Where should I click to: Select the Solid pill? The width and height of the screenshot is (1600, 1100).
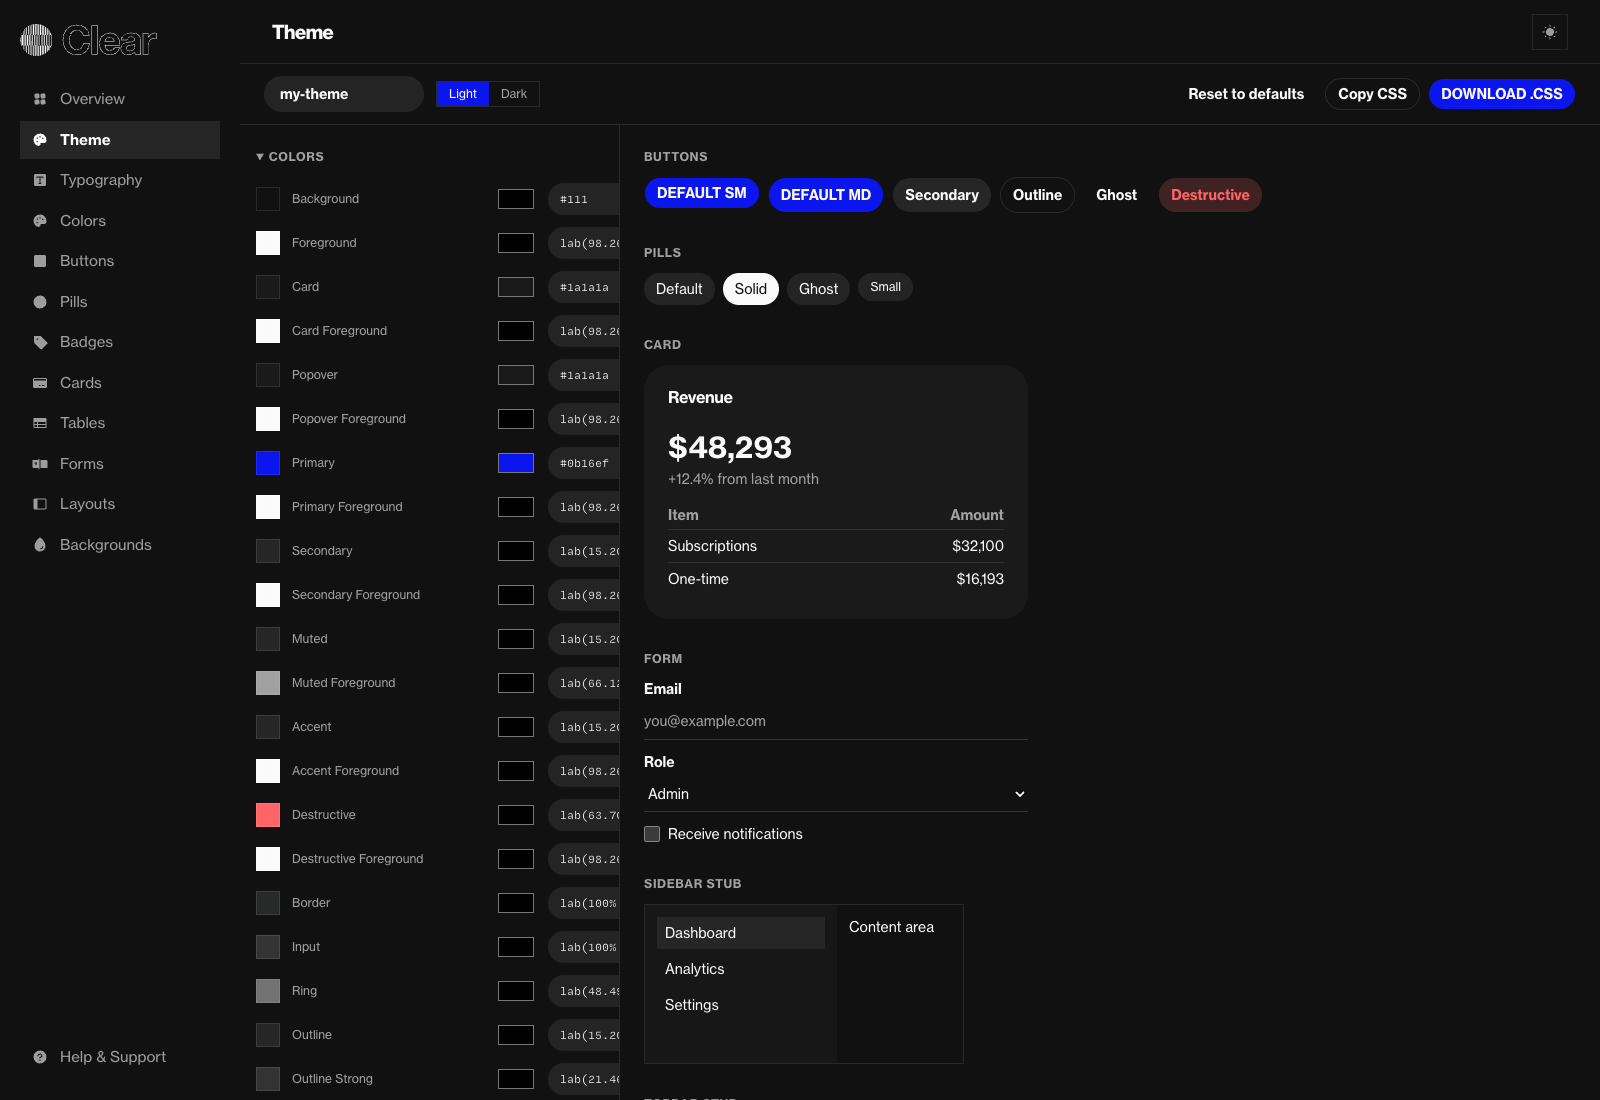tap(751, 289)
